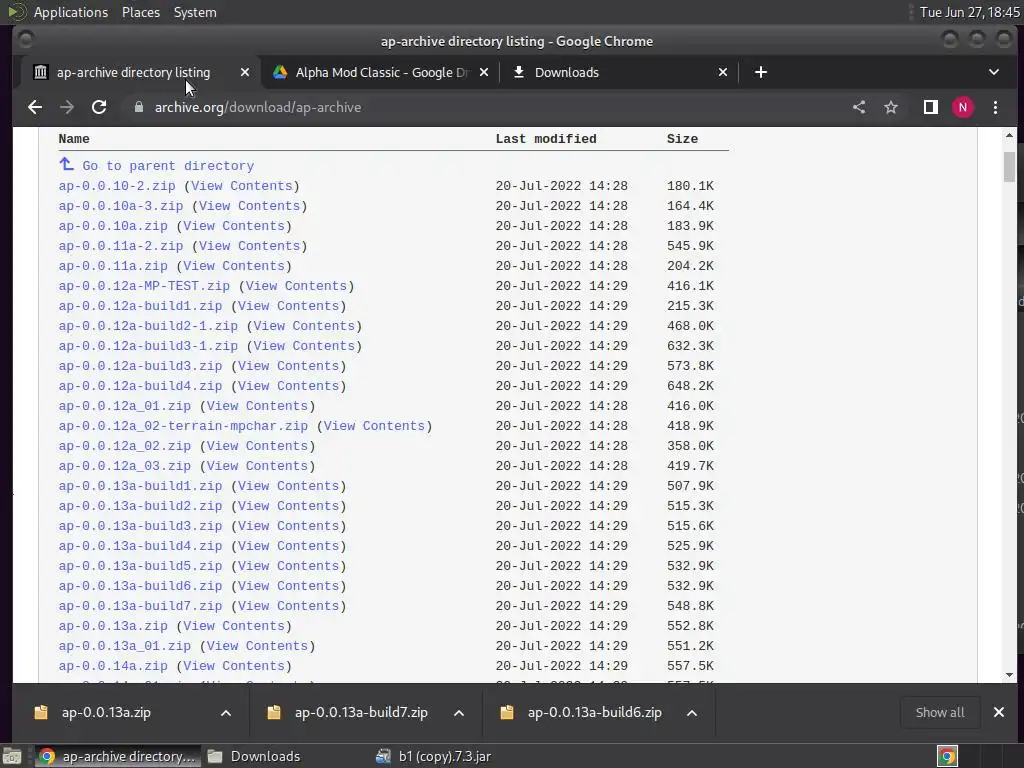Click the ap-0.0.13a-build7.zip file icon in downloads bar

(x=274, y=712)
